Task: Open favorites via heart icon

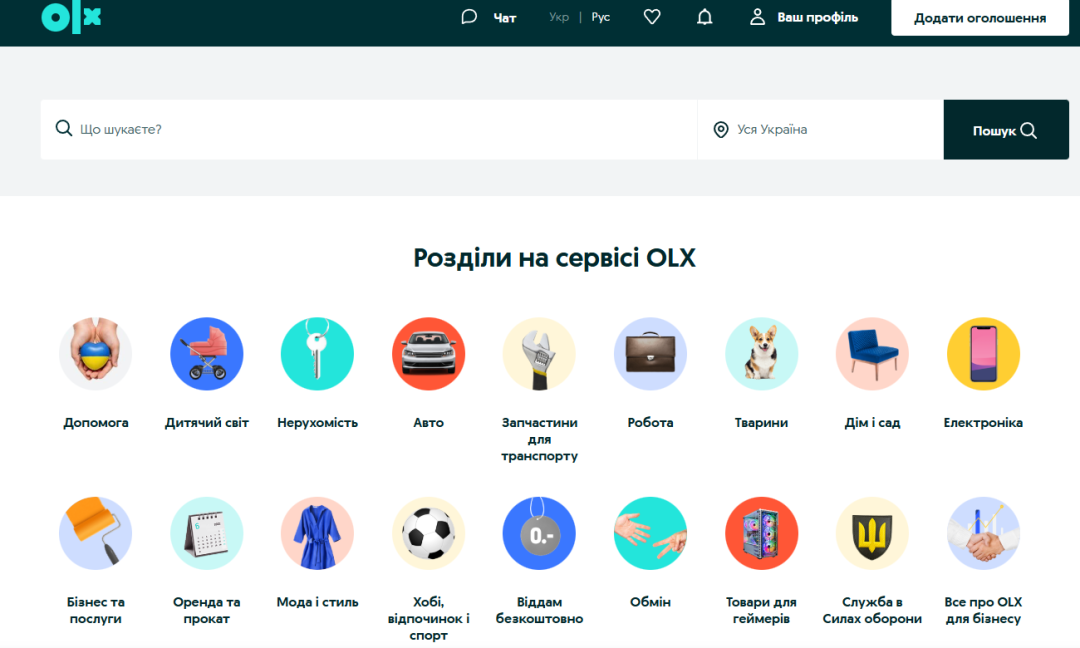Action: pyautogui.click(x=652, y=17)
